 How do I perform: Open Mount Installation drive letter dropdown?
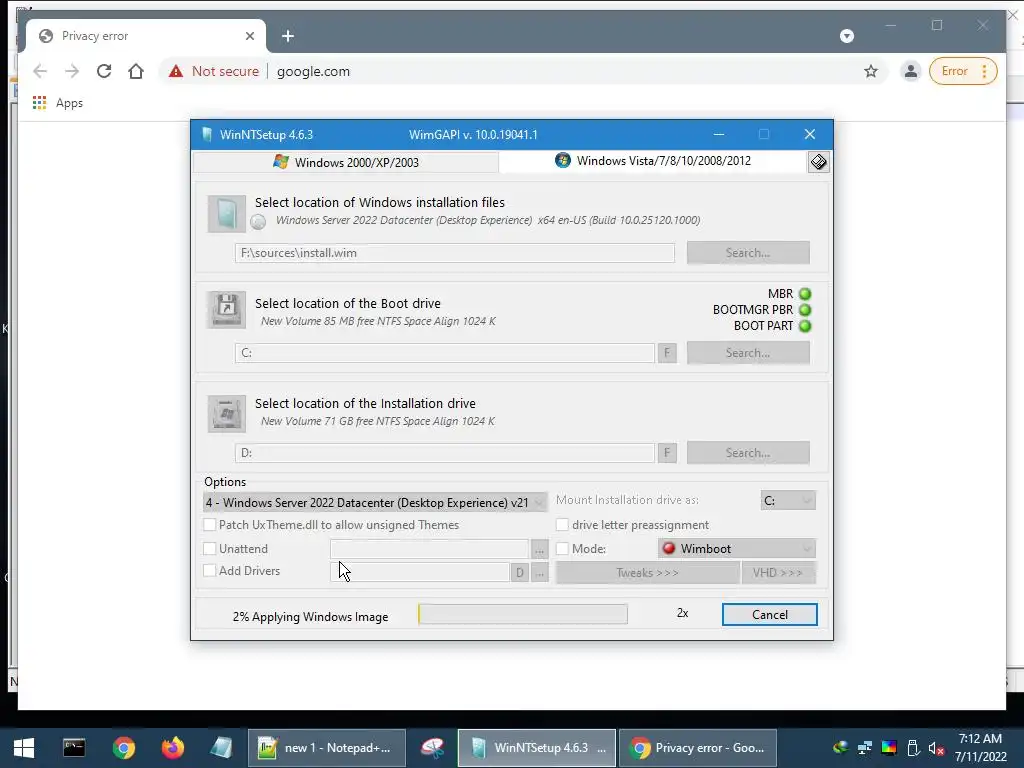click(788, 500)
